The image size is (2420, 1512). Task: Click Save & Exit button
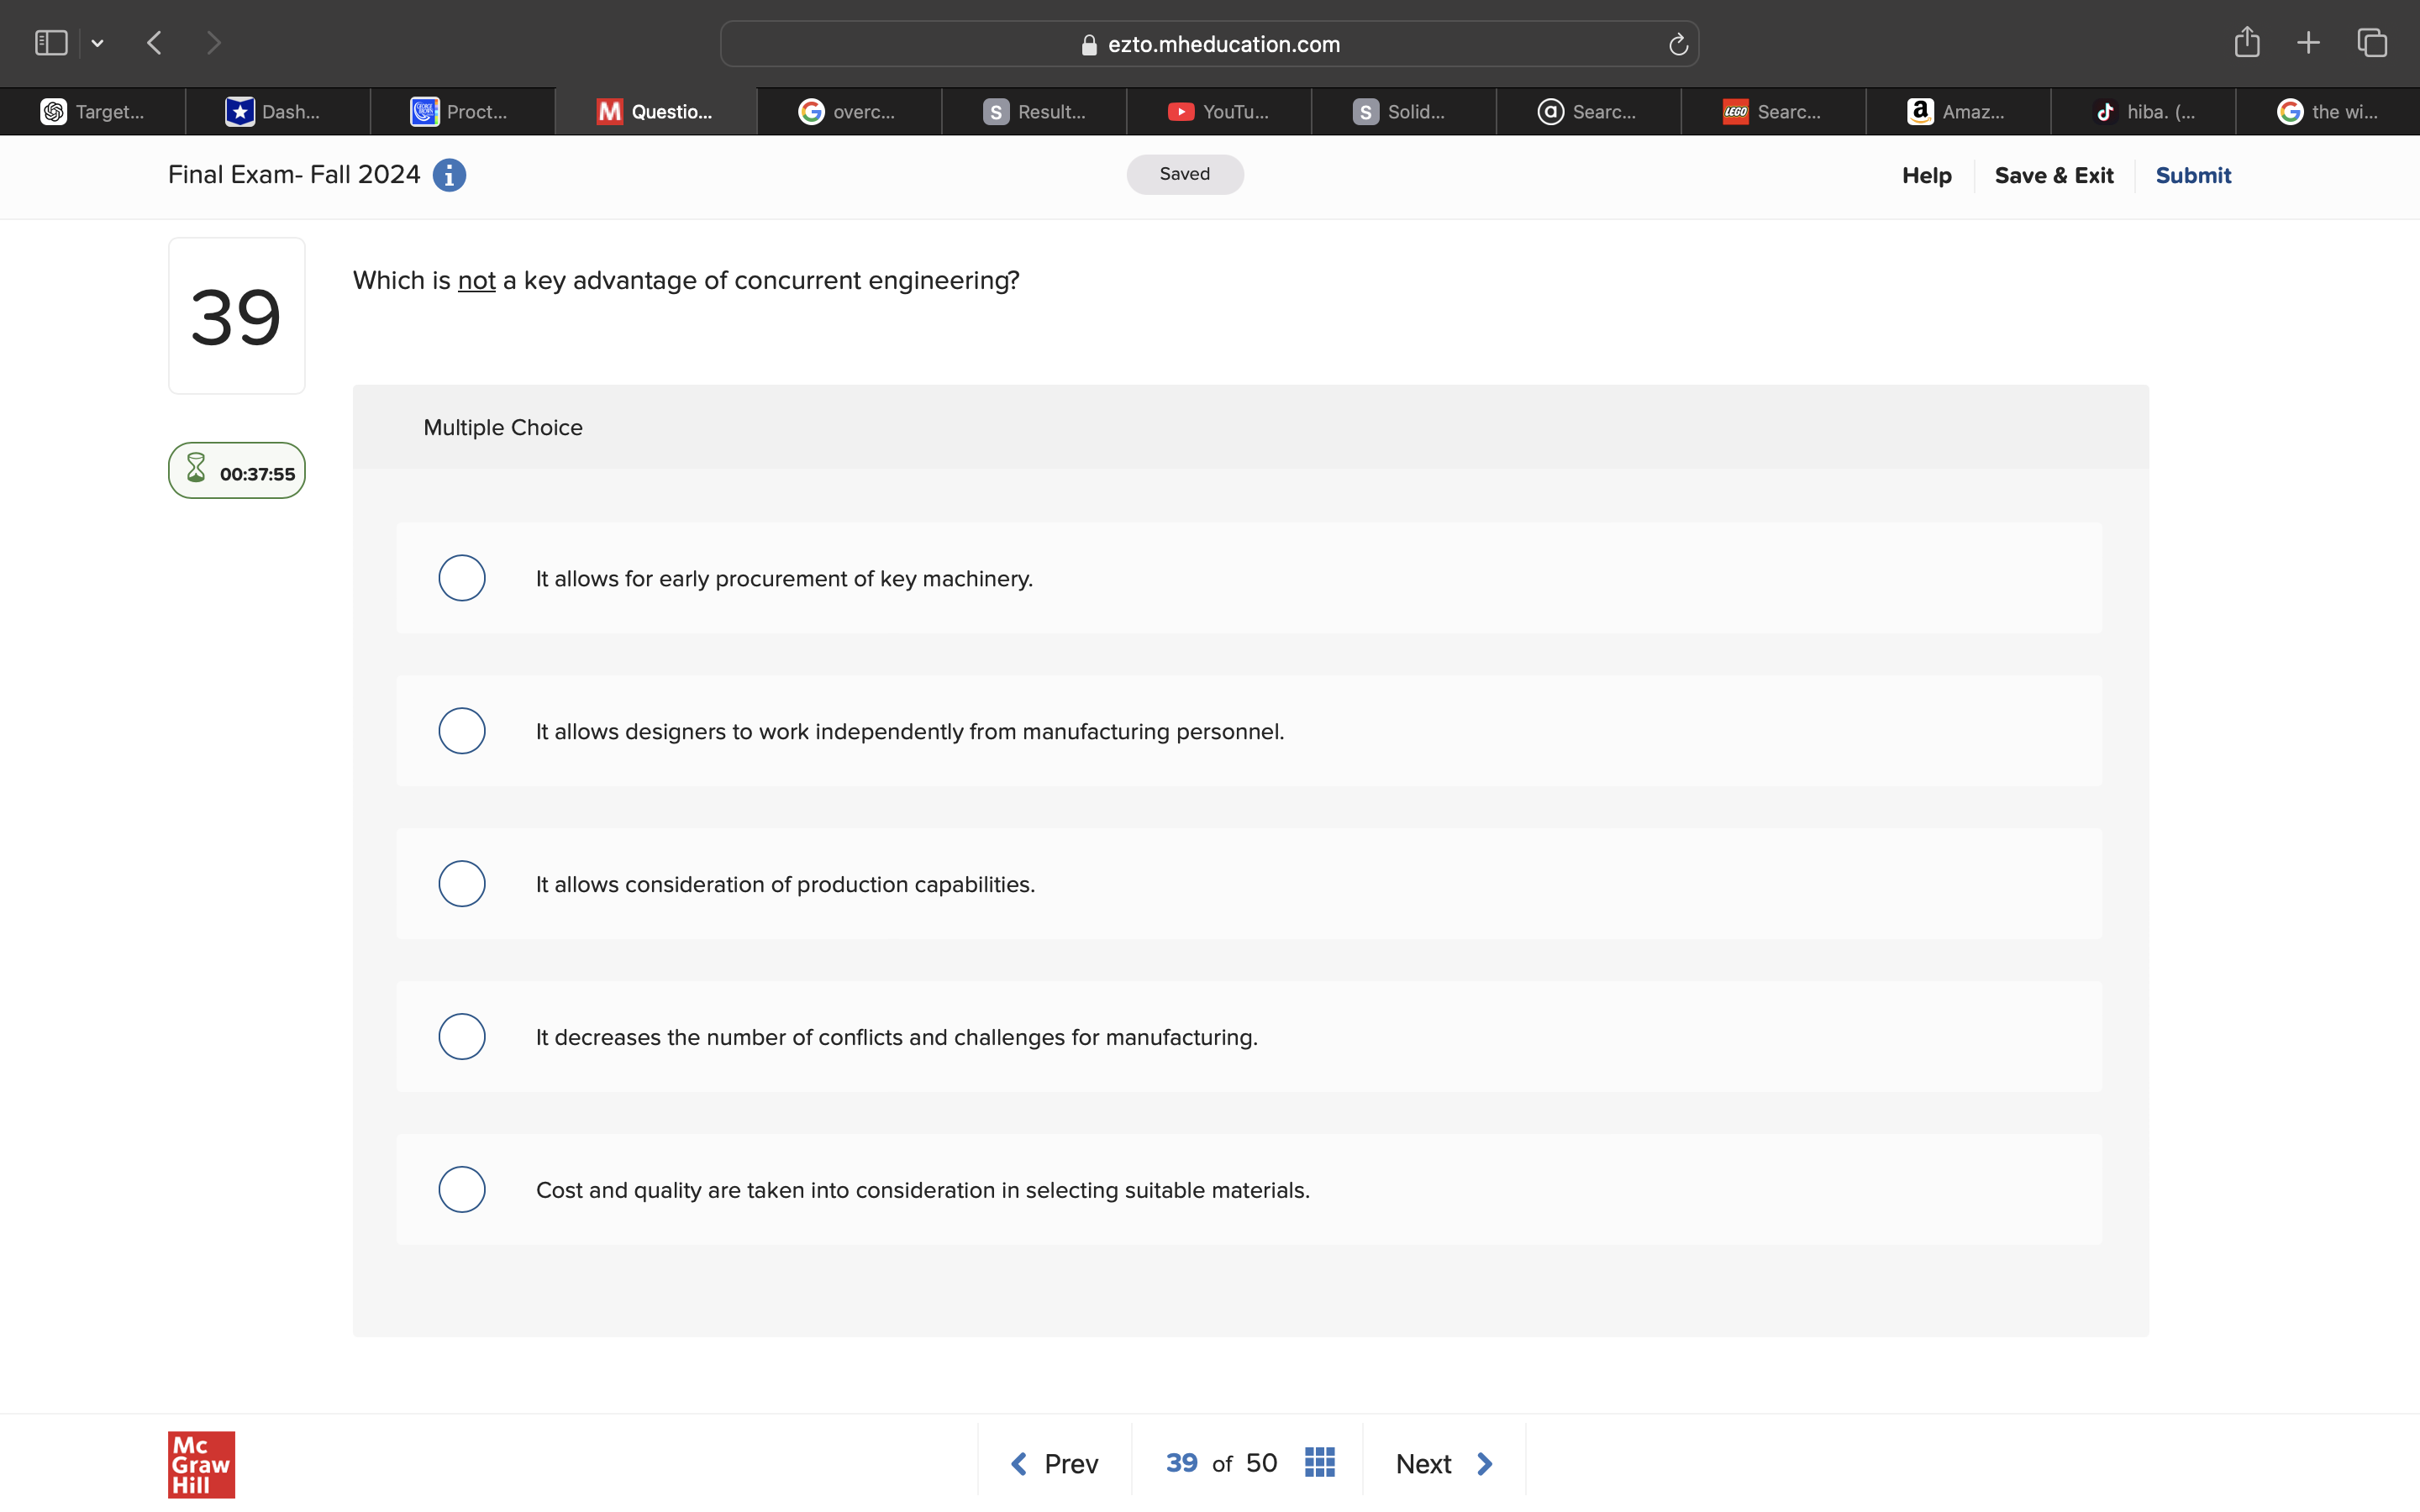[x=2053, y=175]
